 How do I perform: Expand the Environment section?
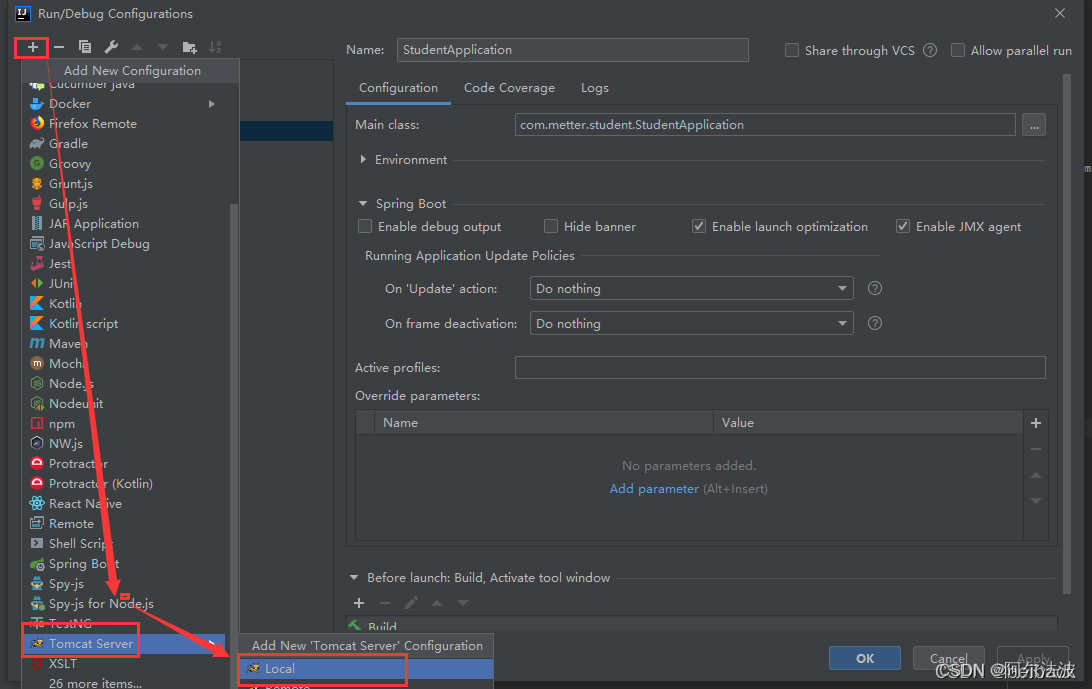(x=363, y=160)
